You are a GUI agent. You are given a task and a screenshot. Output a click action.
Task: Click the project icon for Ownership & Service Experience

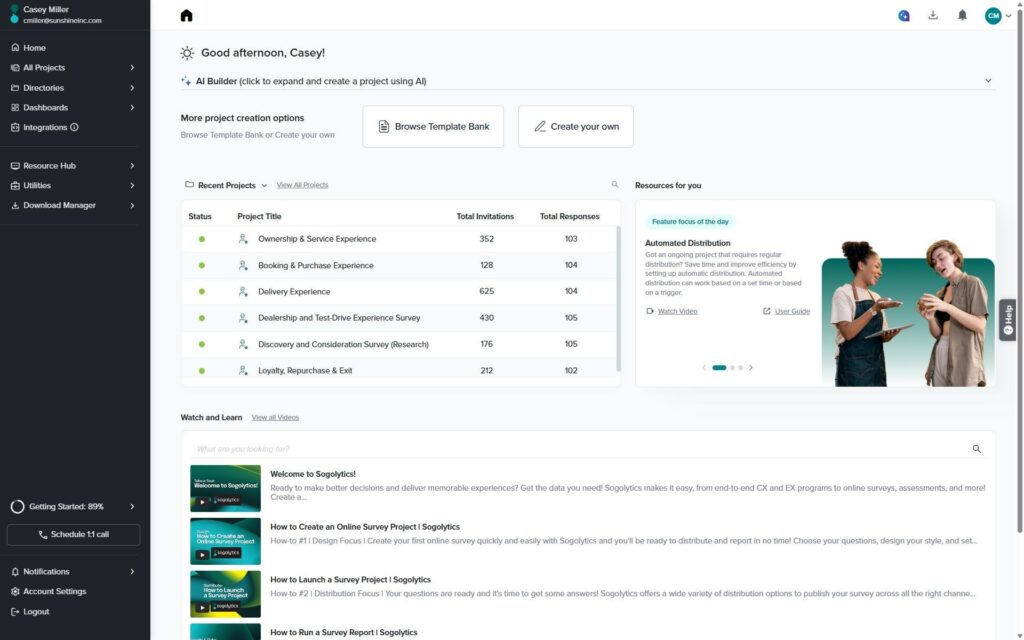coord(243,239)
